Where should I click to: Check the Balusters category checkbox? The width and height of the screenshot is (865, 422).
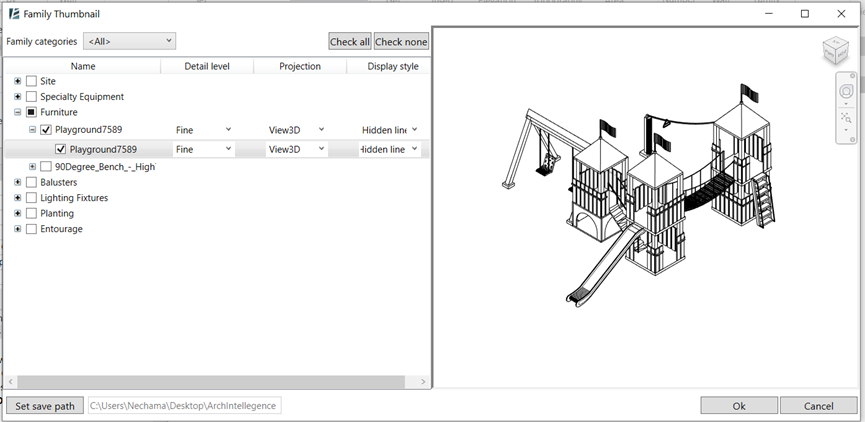click(31, 182)
